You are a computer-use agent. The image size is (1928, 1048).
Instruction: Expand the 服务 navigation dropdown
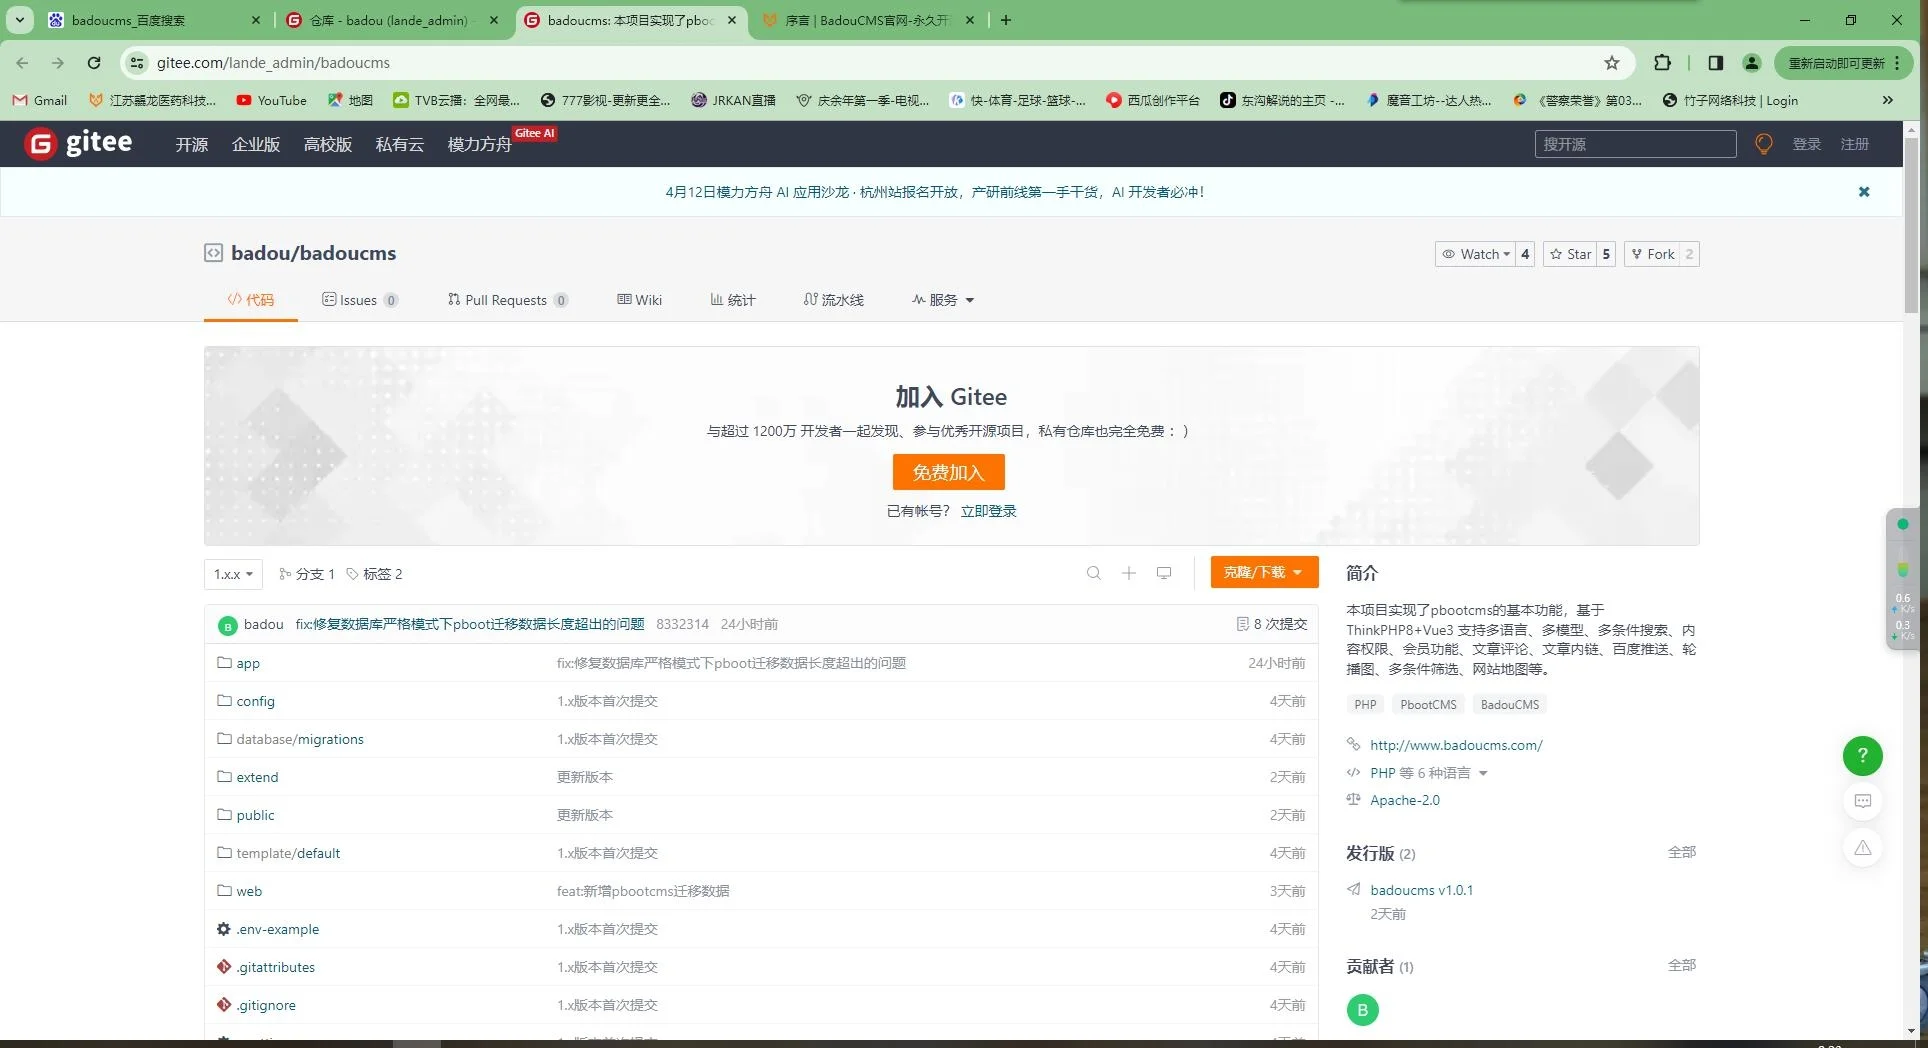[x=941, y=299]
